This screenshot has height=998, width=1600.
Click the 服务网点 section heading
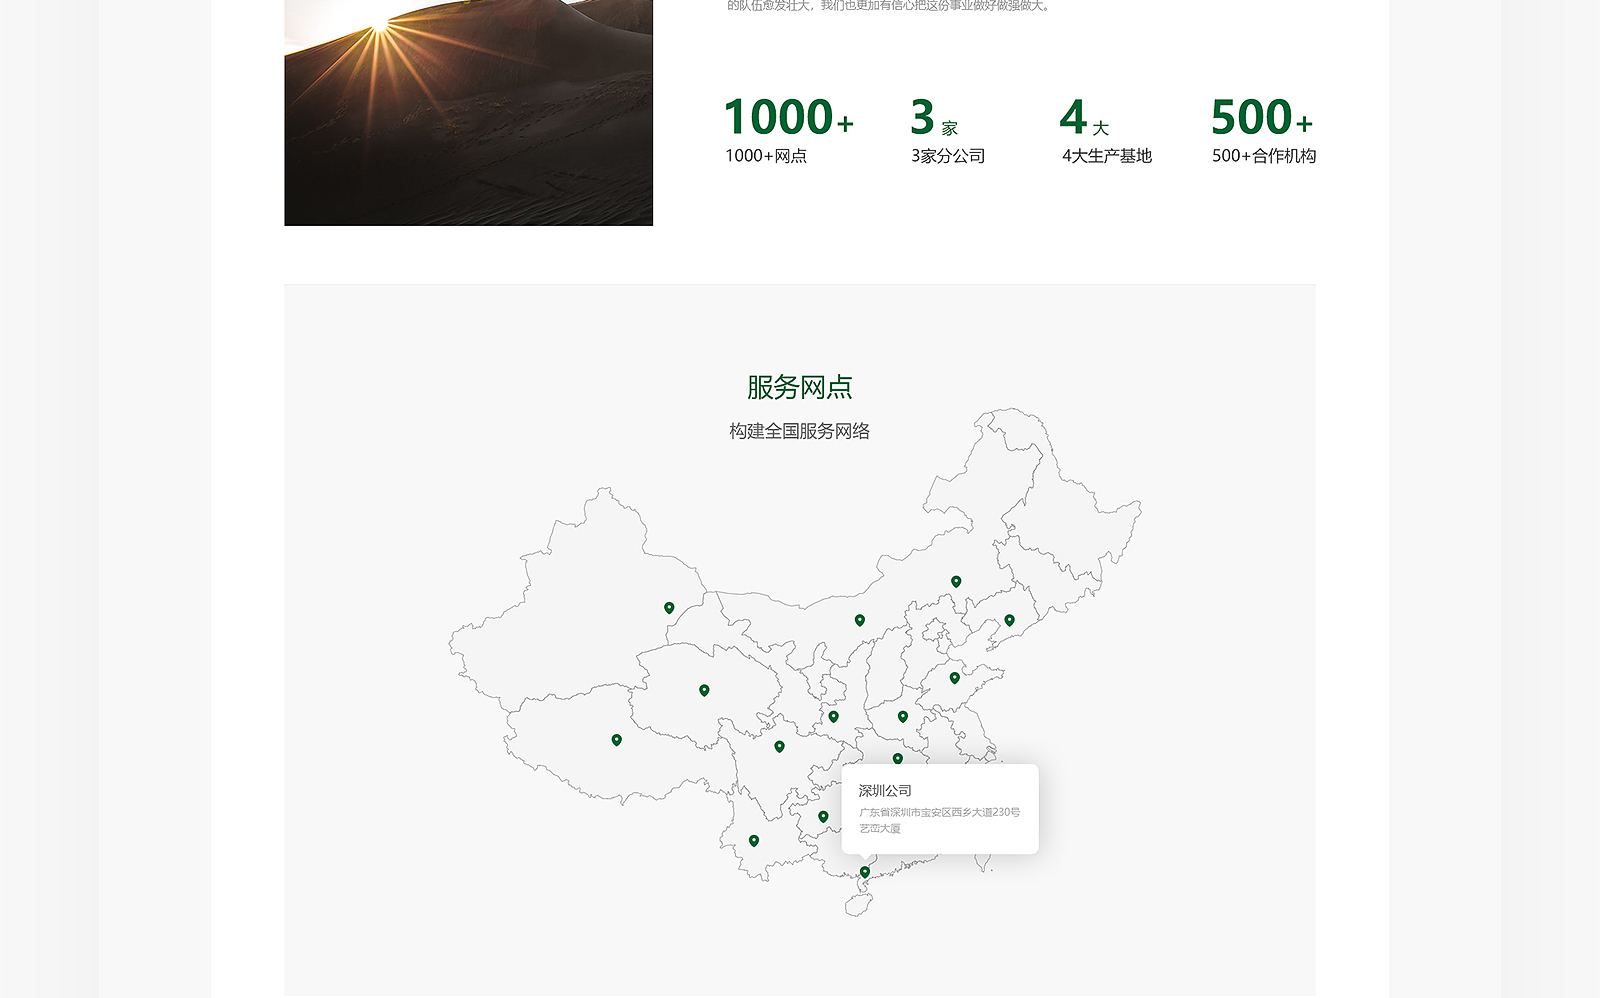pos(800,387)
